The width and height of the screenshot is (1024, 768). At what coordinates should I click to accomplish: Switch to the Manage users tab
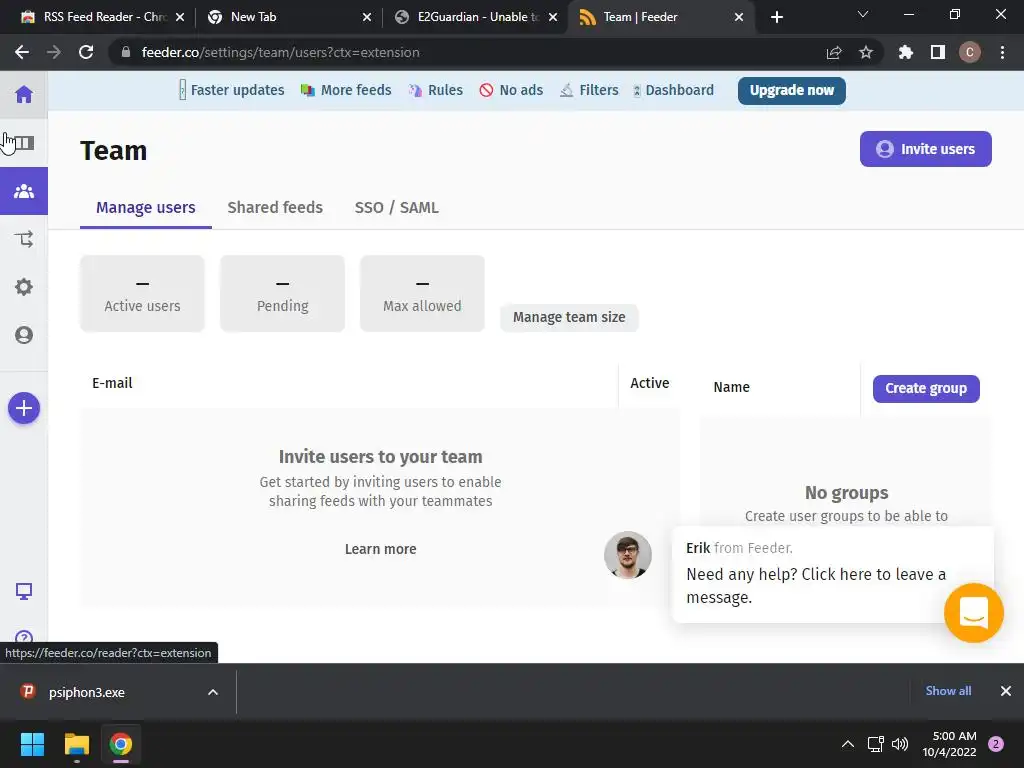click(146, 208)
